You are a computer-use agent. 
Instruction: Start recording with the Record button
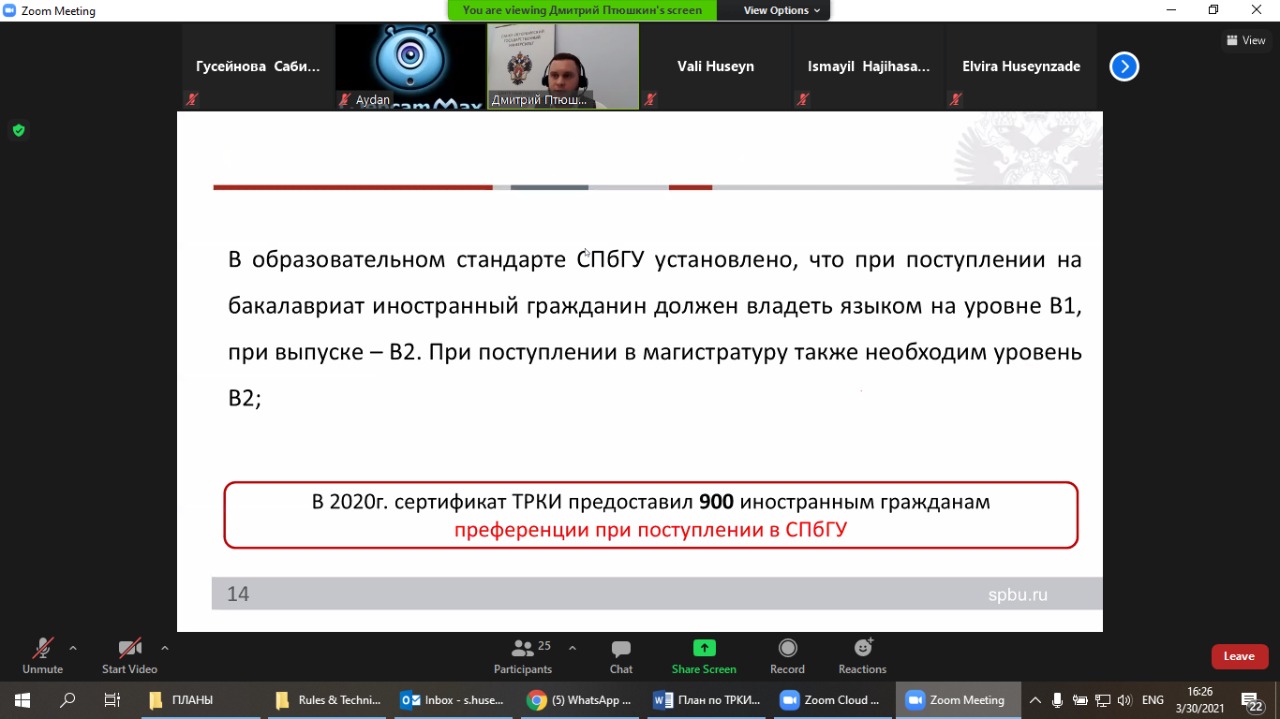787,656
